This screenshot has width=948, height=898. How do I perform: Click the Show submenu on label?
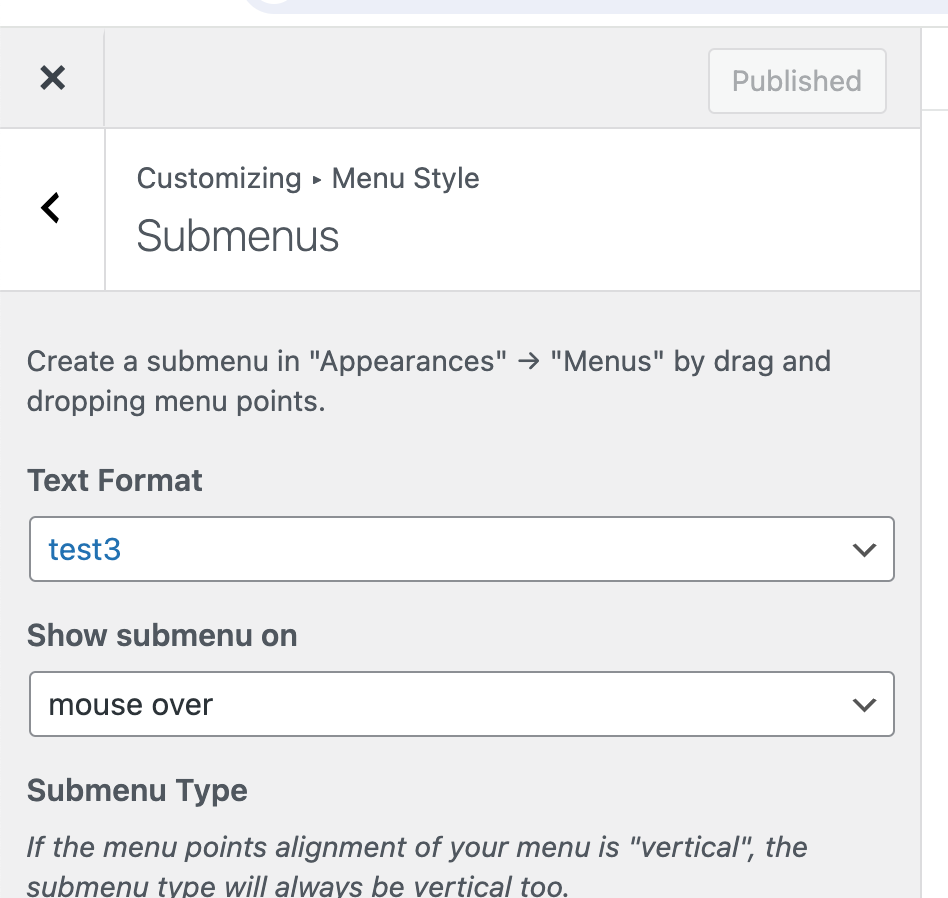162,636
